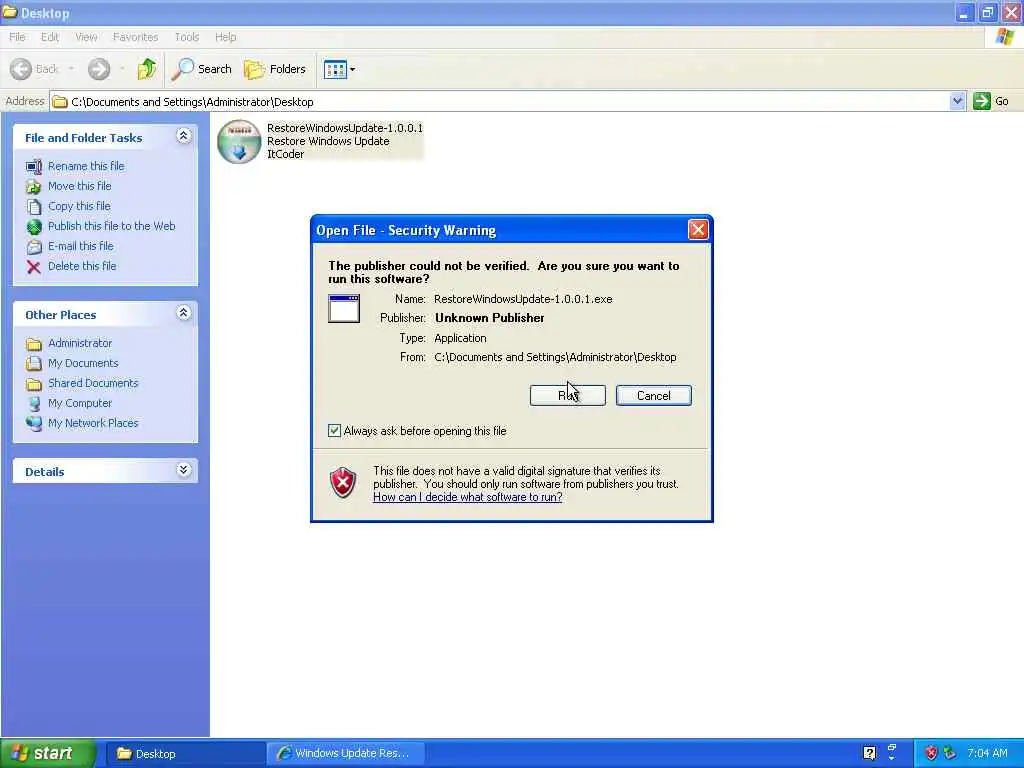1024x768 pixels.
Task: Cancel the Security Warning dialog
Action: pyautogui.click(x=654, y=396)
